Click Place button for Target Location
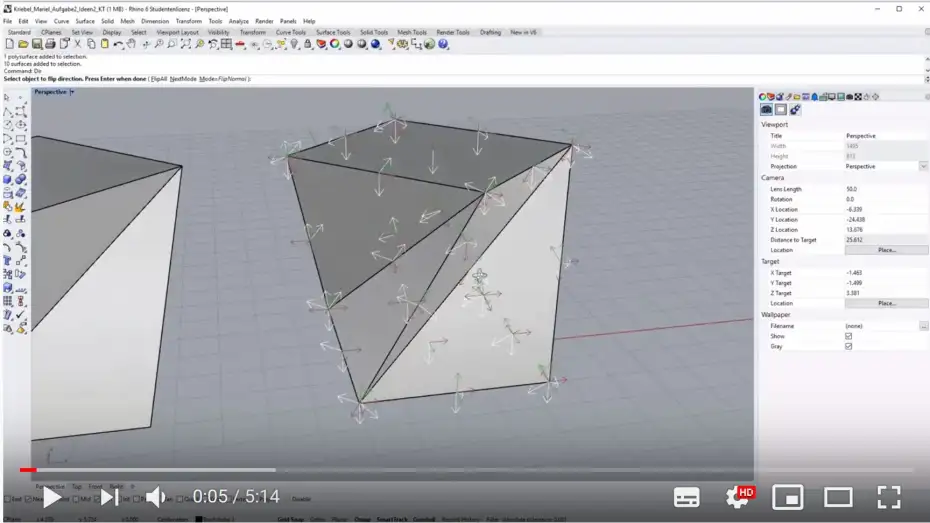This screenshot has width=930, height=523. (x=886, y=303)
